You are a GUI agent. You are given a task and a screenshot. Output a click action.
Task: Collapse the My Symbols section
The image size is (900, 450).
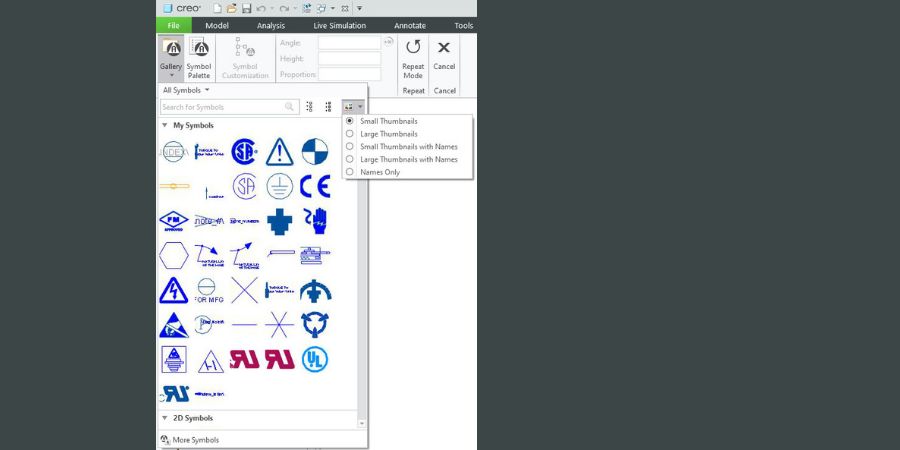[164, 126]
